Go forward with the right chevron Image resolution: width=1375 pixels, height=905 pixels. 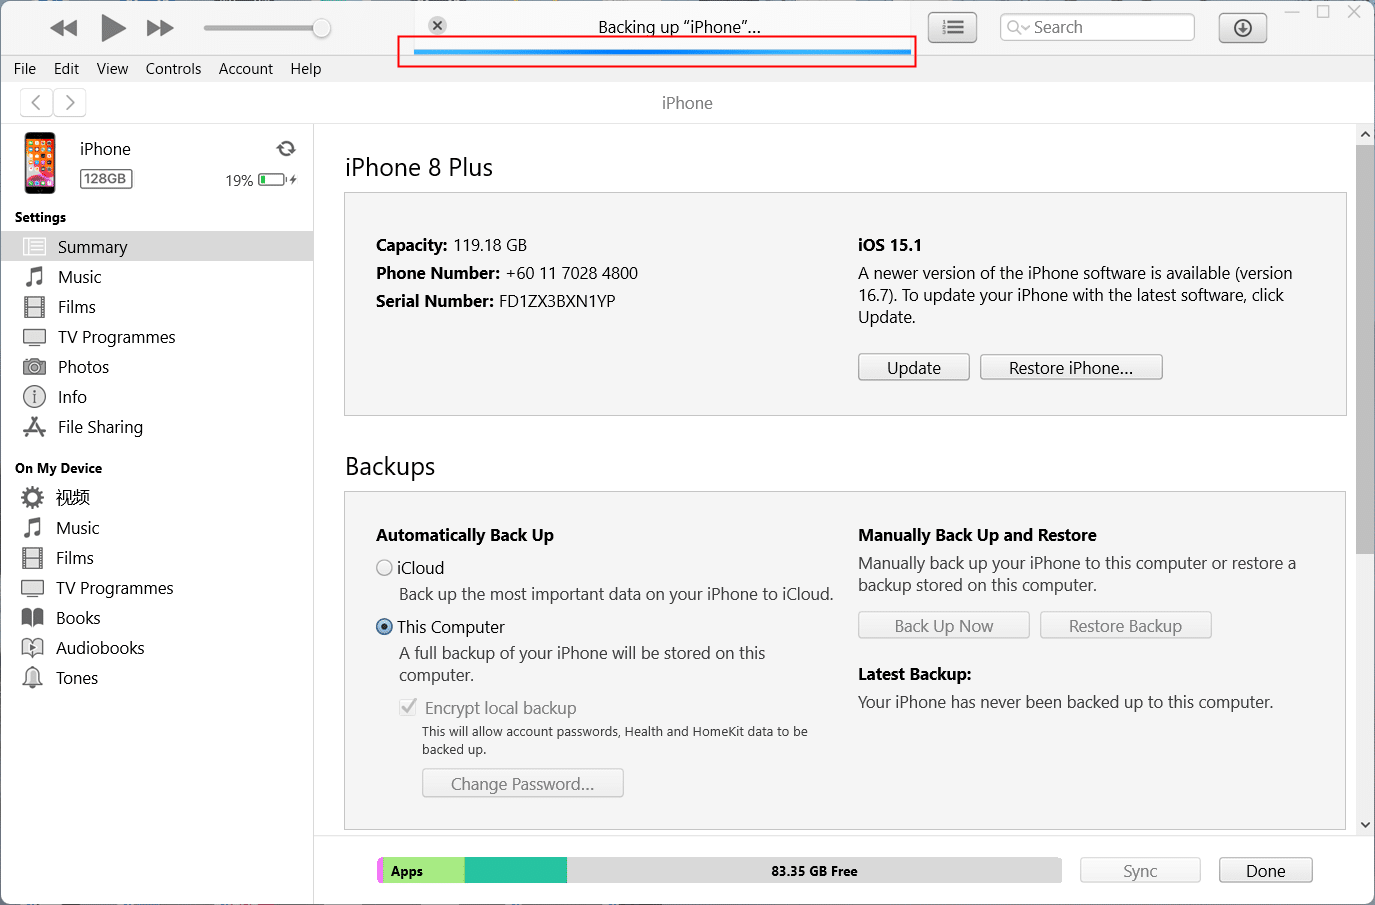click(69, 102)
